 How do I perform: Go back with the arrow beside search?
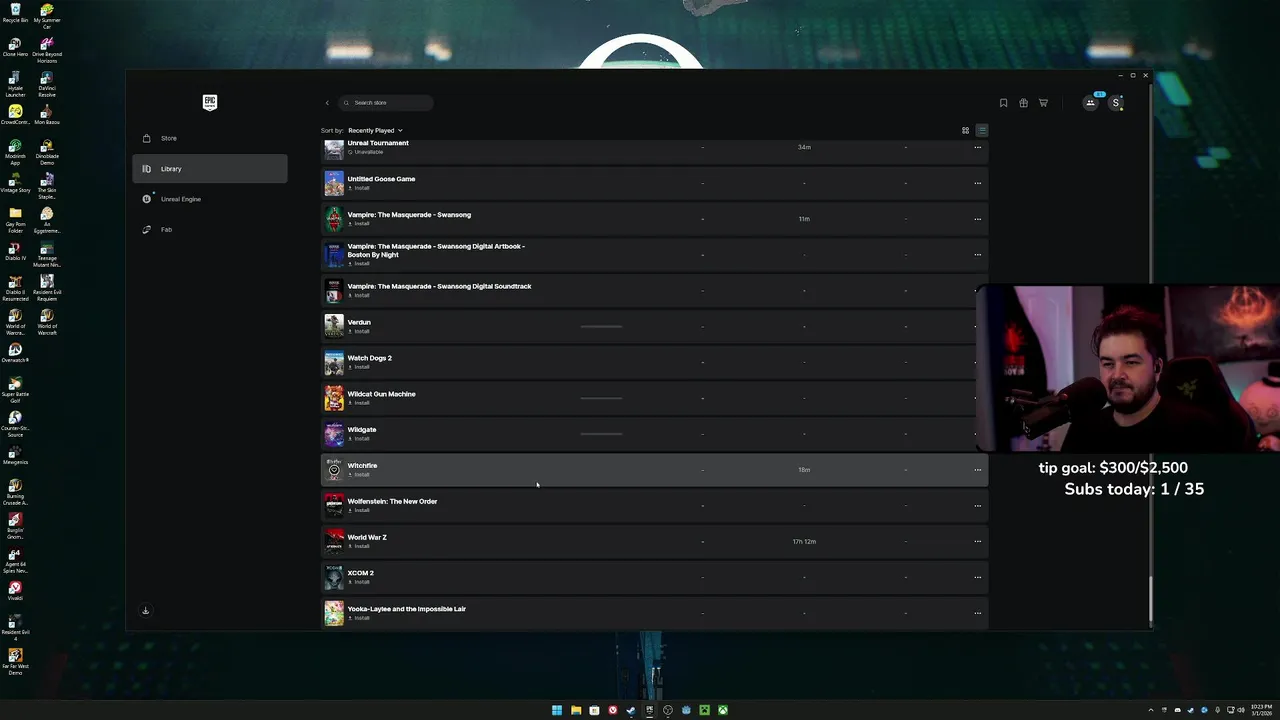click(x=327, y=103)
